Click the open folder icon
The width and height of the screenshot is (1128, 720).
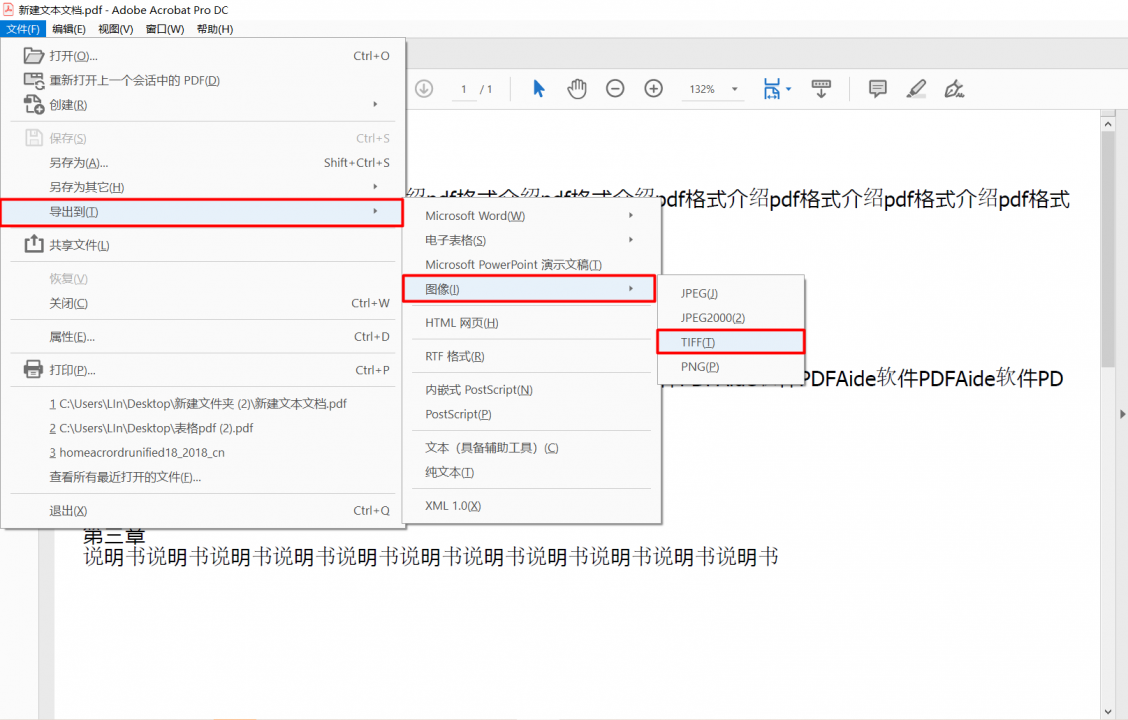pyautogui.click(x=34, y=55)
